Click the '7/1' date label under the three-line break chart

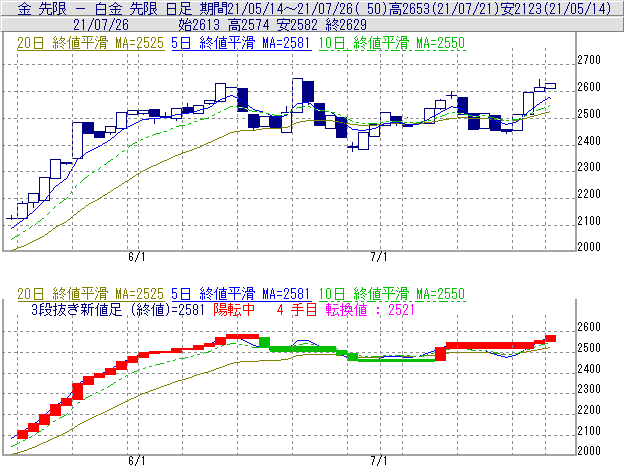pyautogui.click(x=378, y=461)
